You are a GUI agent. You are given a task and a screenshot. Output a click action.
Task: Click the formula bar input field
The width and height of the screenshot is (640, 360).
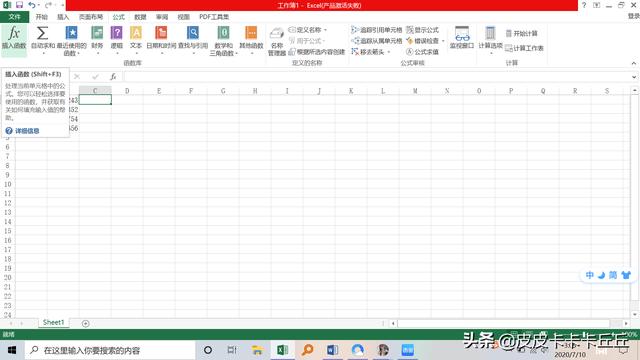pyautogui.click(x=378, y=77)
